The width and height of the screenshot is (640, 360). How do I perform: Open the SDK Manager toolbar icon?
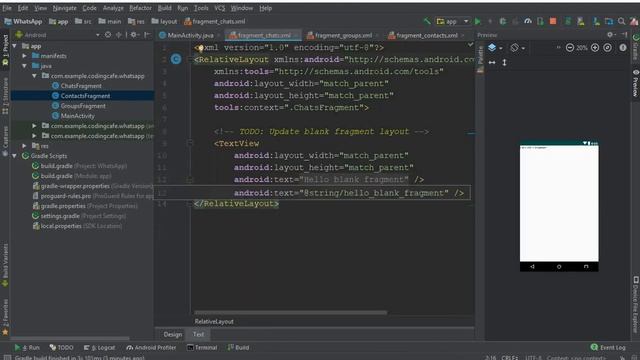click(596, 21)
